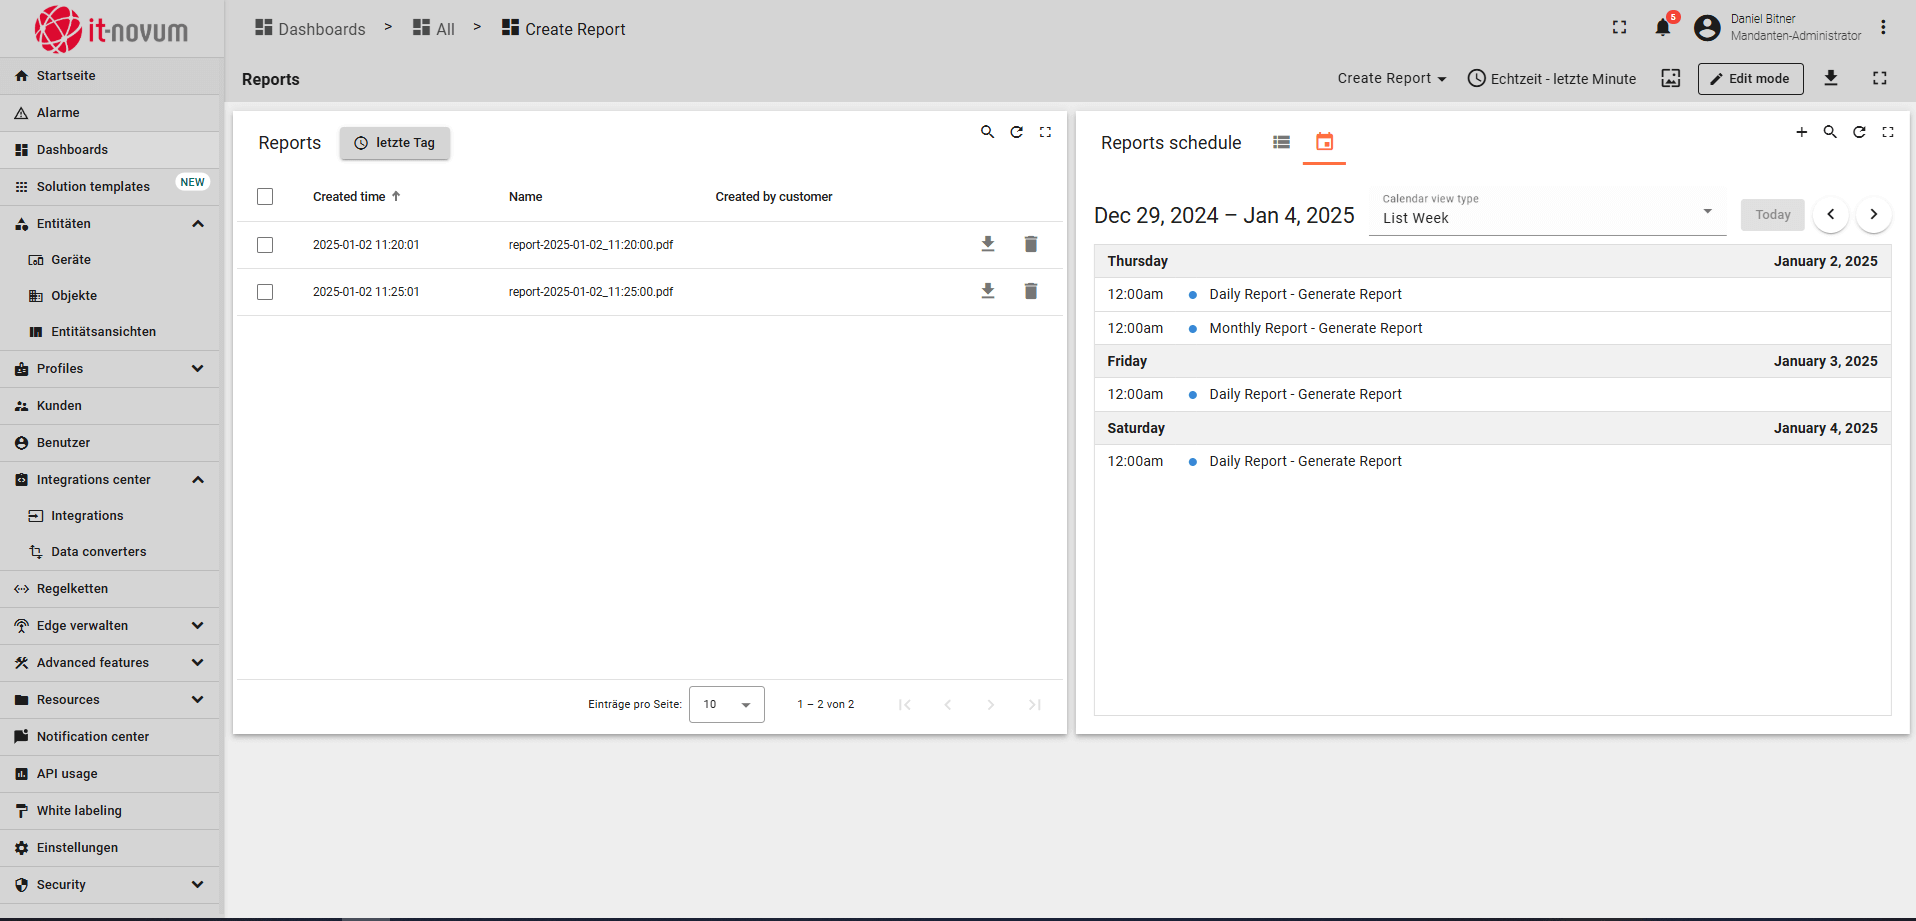Delete report-2025-01-02_11:25:00.pdf using trash icon
Image resolution: width=1916 pixels, height=921 pixels.
point(1031,291)
